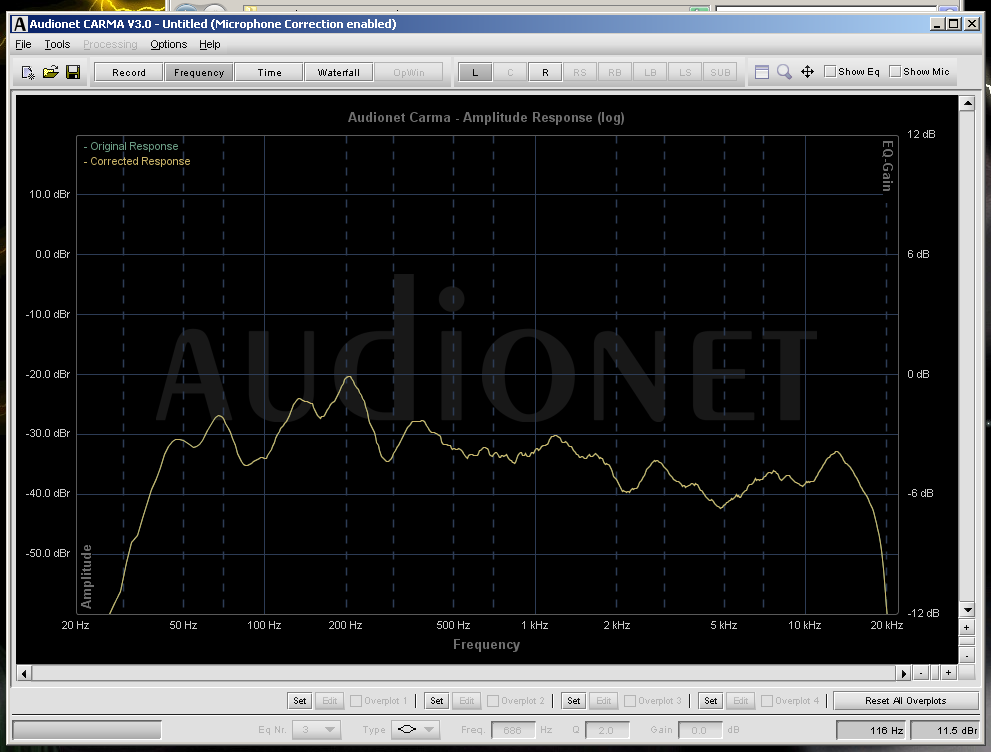This screenshot has height=752, width=991.
Task: Click the vertical scrollbar up arrow
Action: [967, 103]
